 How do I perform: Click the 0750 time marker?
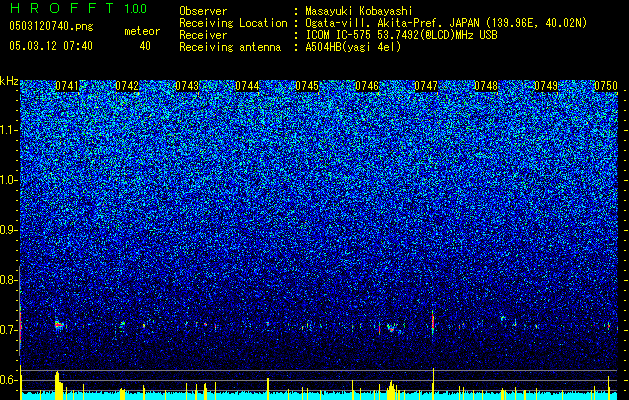click(606, 86)
